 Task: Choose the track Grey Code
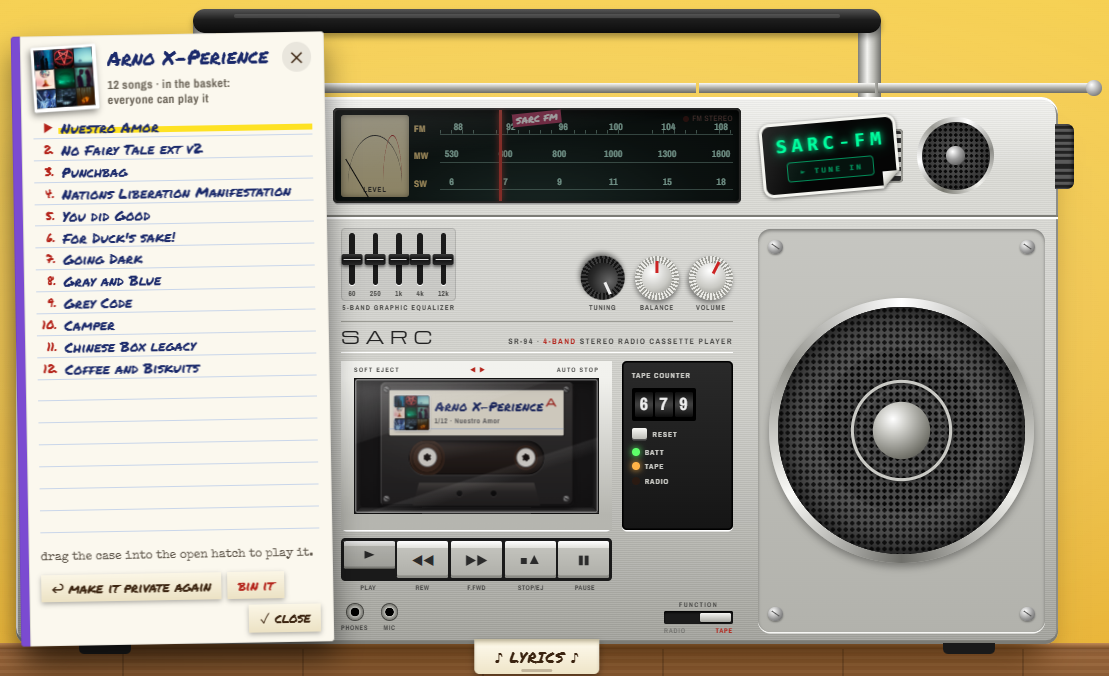point(177,303)
